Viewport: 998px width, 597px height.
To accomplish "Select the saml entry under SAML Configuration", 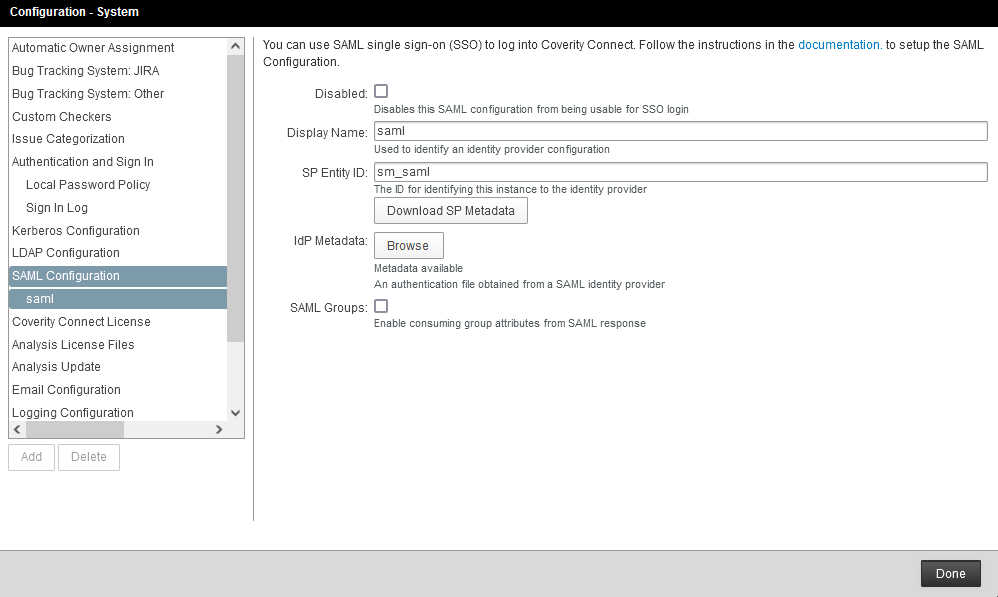I will coord(39,298).
